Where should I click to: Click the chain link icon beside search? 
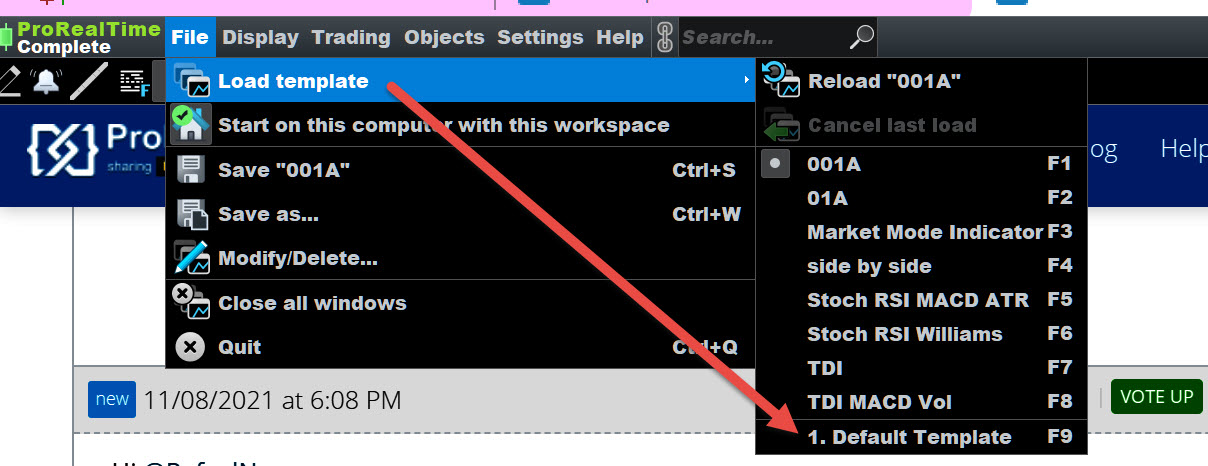pos(665,38)
